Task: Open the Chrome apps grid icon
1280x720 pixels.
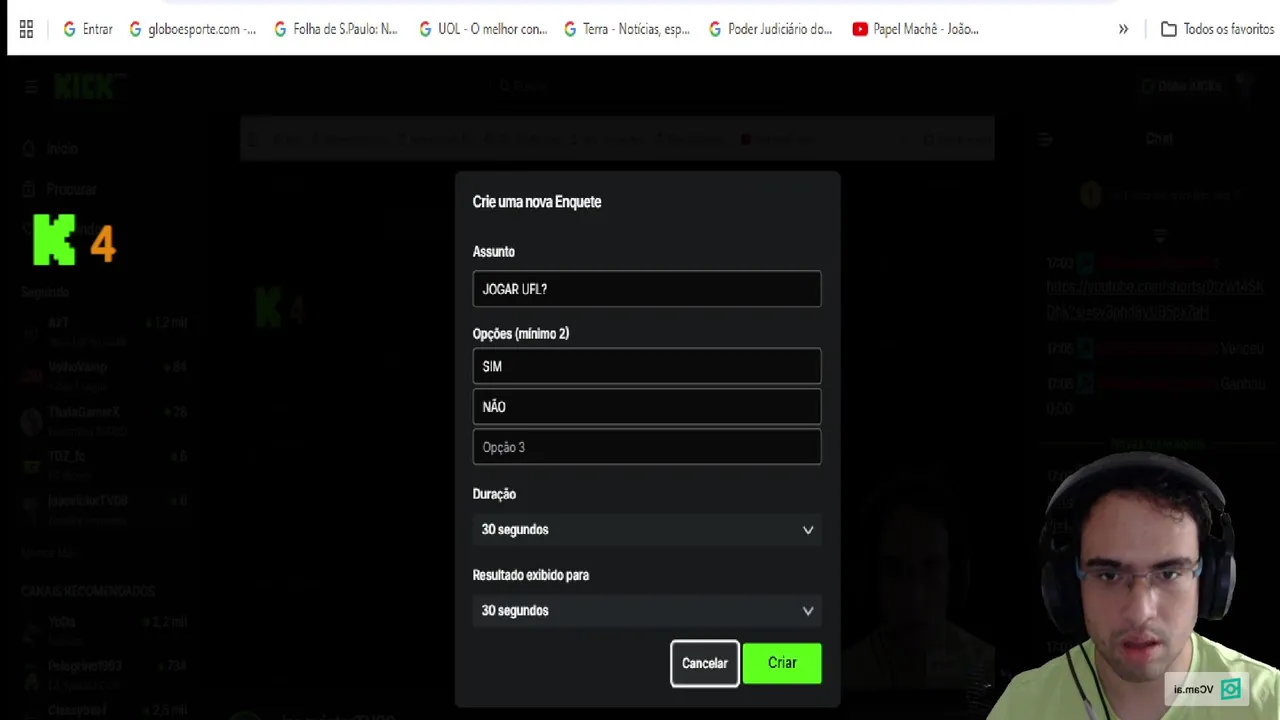Action: click(x=26, y=29)
